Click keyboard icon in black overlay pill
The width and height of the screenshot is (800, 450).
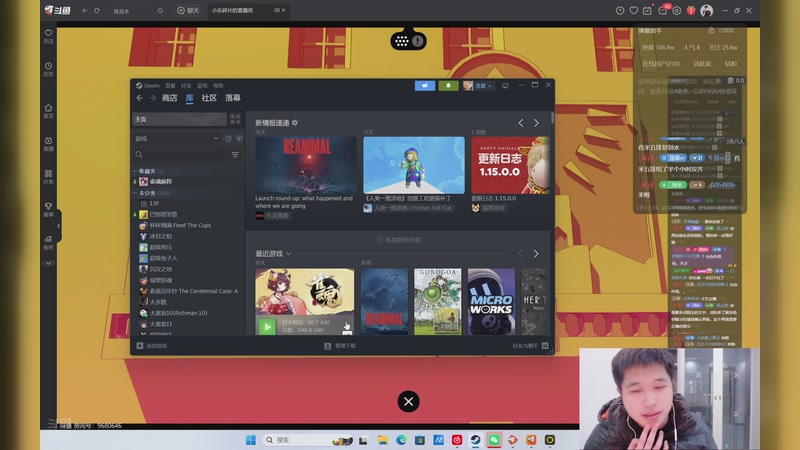click(402, 41)
